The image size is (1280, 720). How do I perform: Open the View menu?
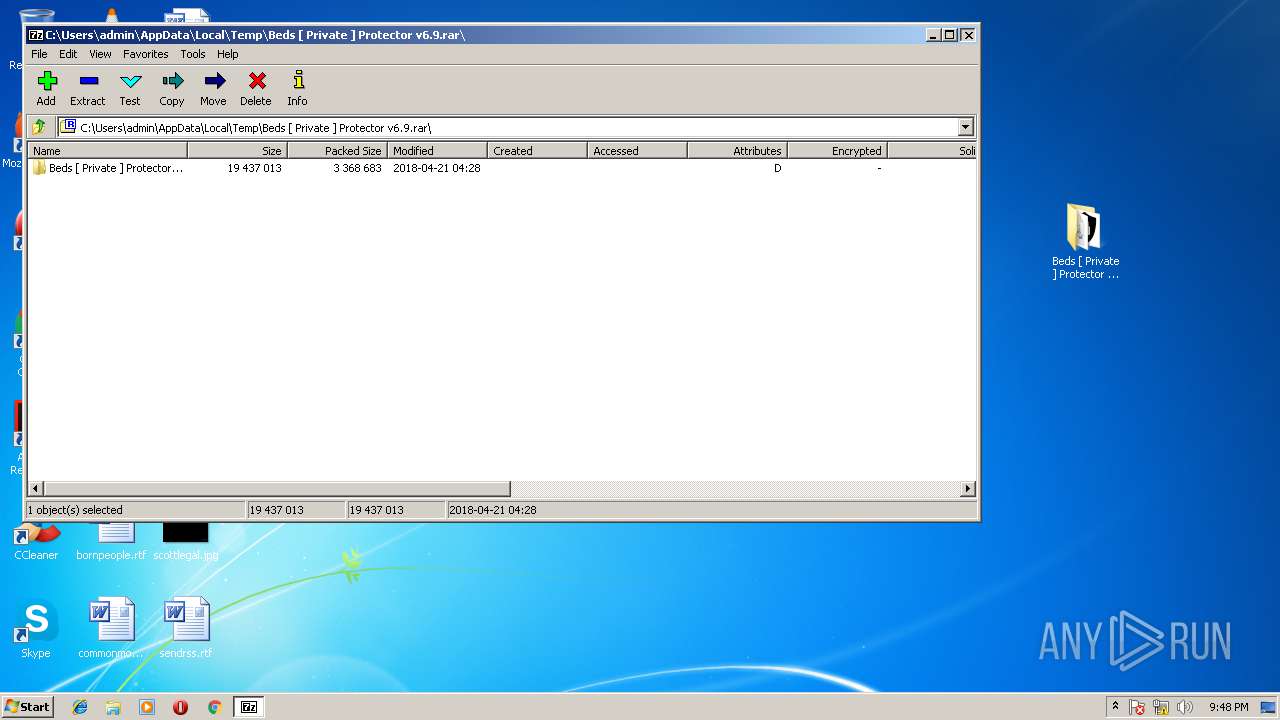pos(100,54)
